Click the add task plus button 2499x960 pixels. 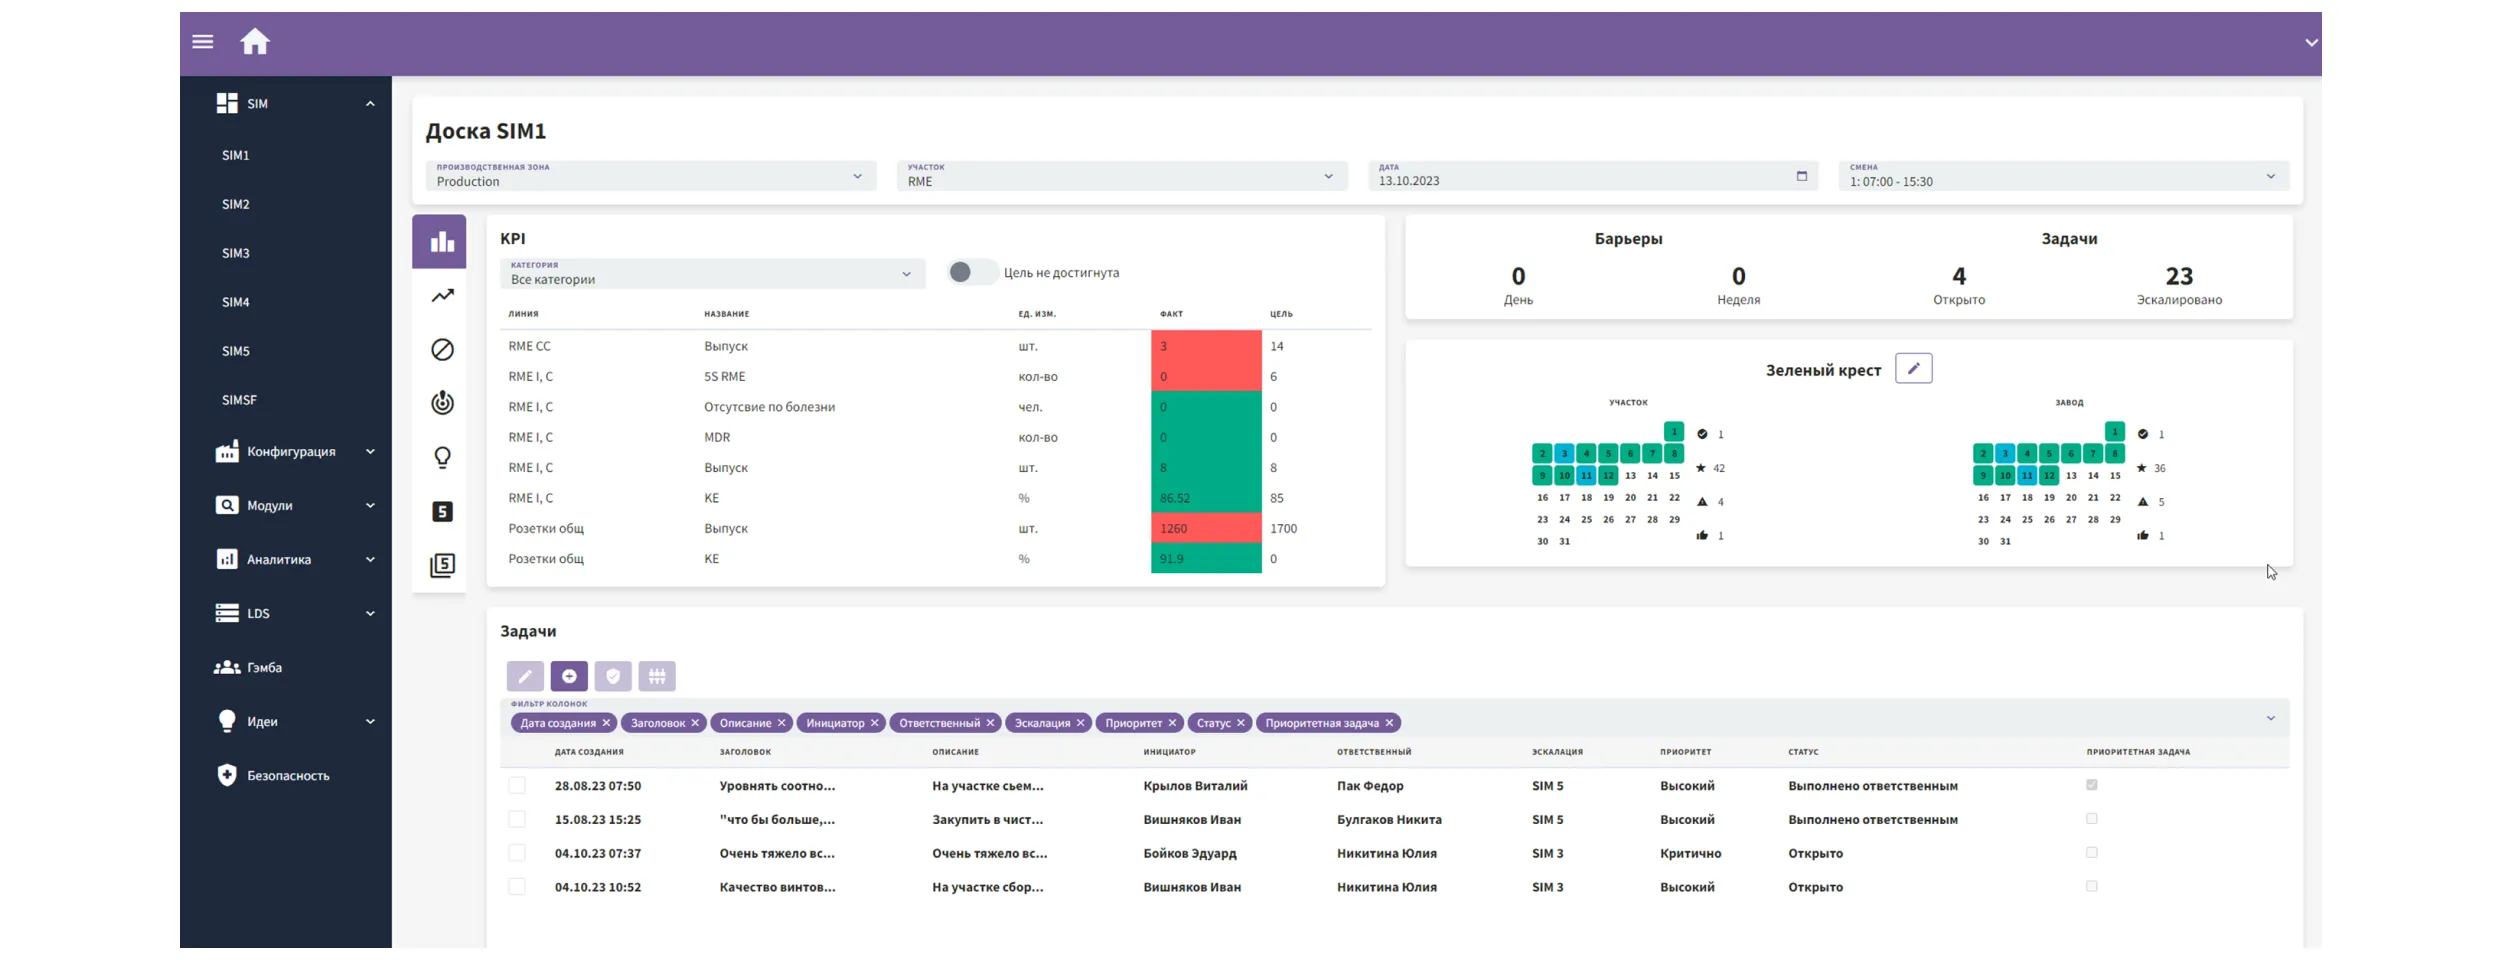click(569, 677)
